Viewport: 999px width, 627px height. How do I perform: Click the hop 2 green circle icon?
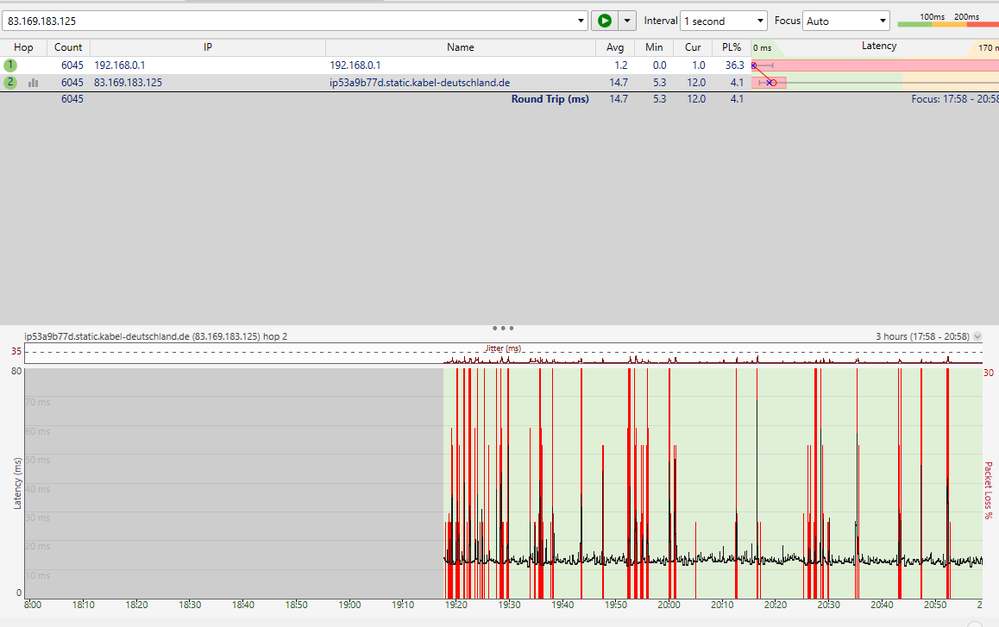pos(11,82)
